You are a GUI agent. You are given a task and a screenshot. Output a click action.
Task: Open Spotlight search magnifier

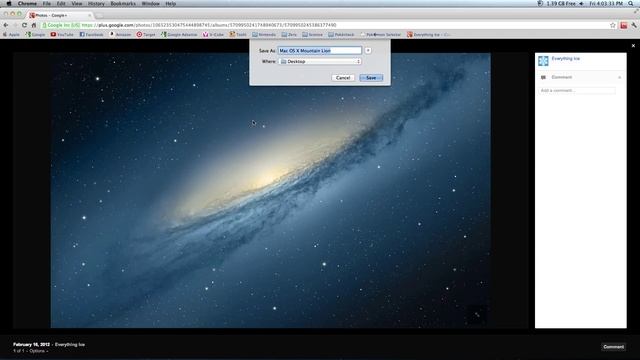pos(631,3)
